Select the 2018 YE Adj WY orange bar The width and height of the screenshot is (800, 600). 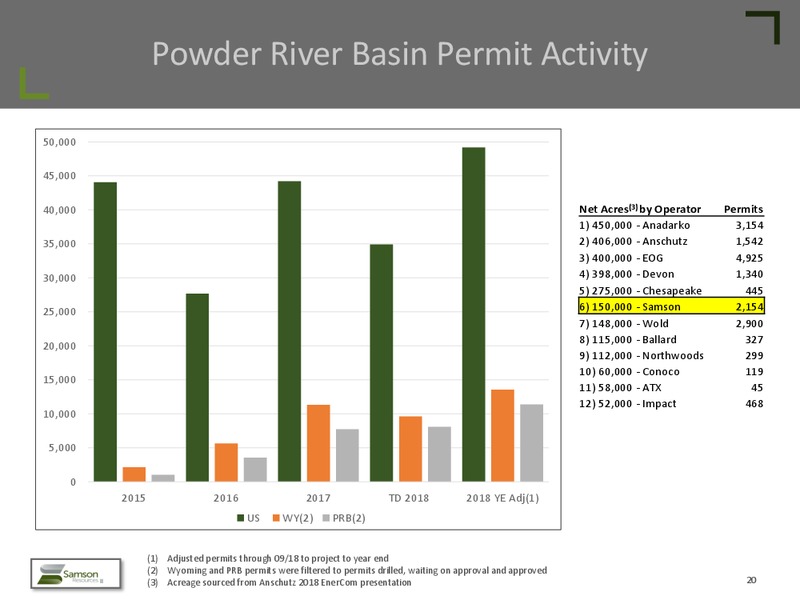click(x=503, y=436)
